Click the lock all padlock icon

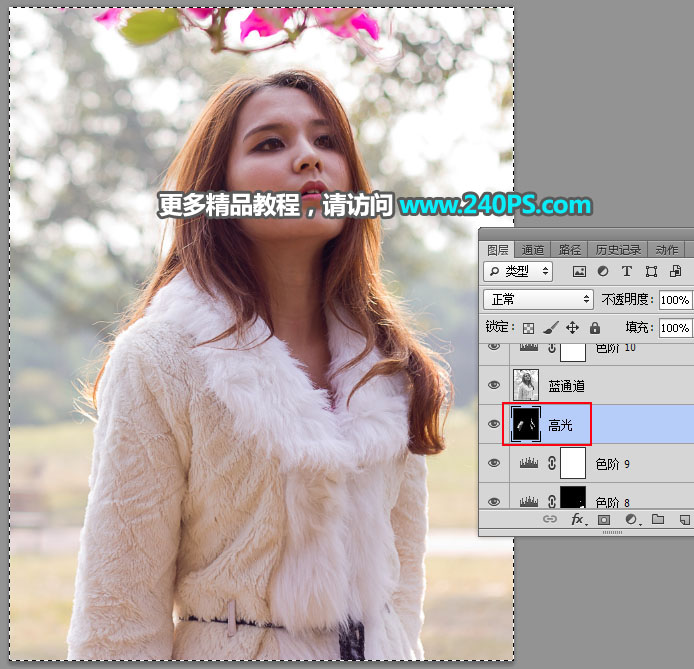594,328
